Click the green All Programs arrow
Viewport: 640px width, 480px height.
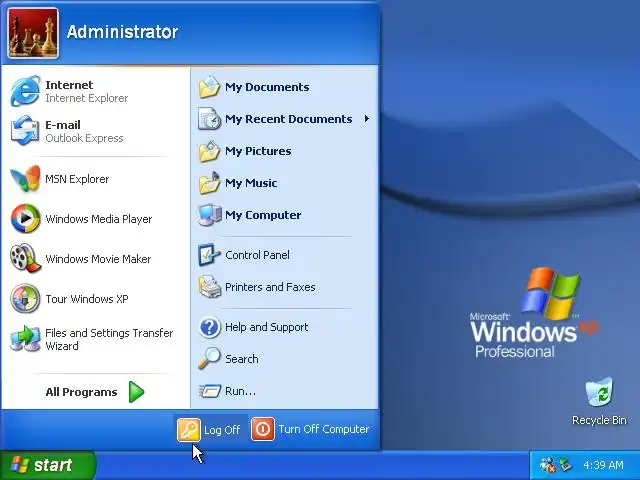136,392
